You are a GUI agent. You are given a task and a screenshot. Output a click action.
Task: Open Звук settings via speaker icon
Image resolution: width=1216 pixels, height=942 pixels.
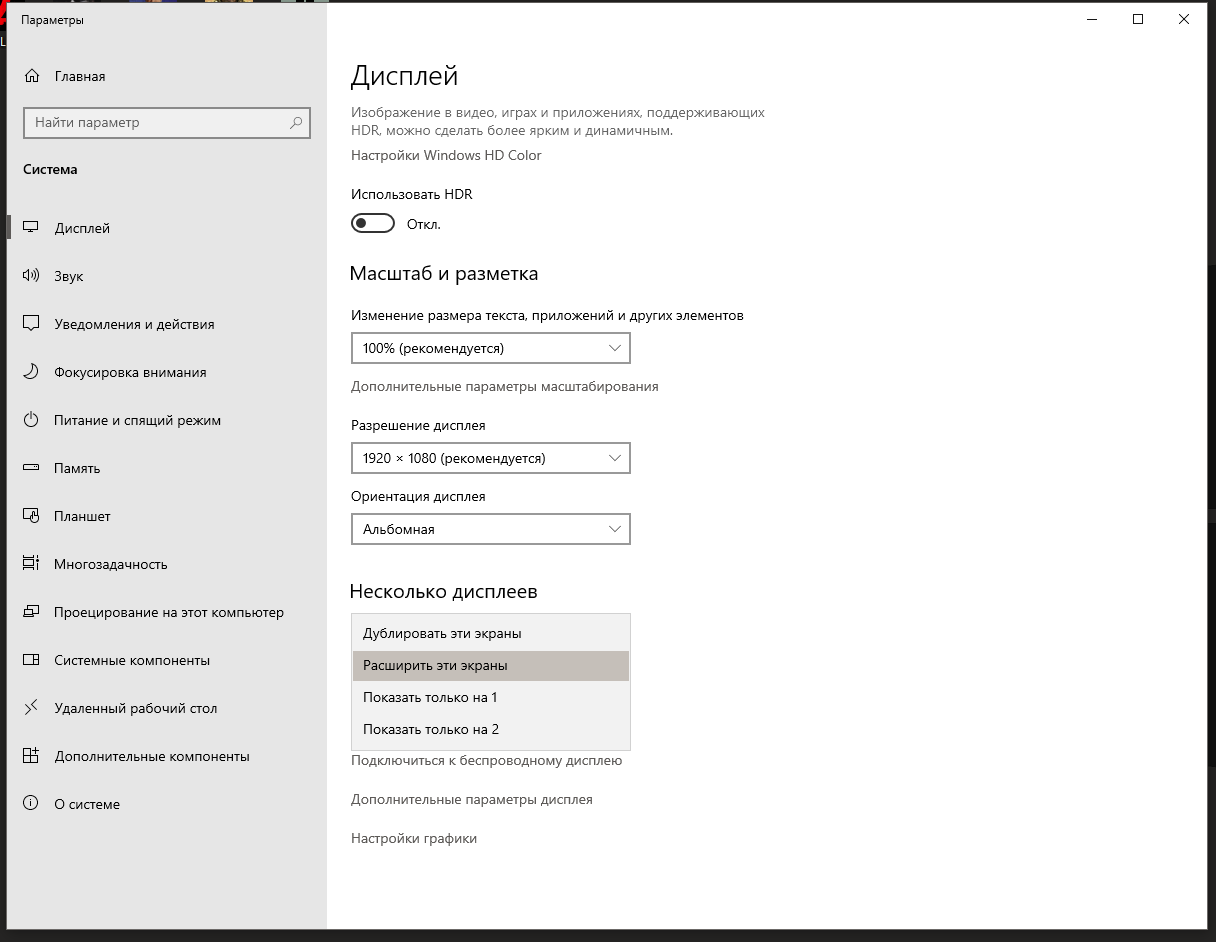(31, 276)
